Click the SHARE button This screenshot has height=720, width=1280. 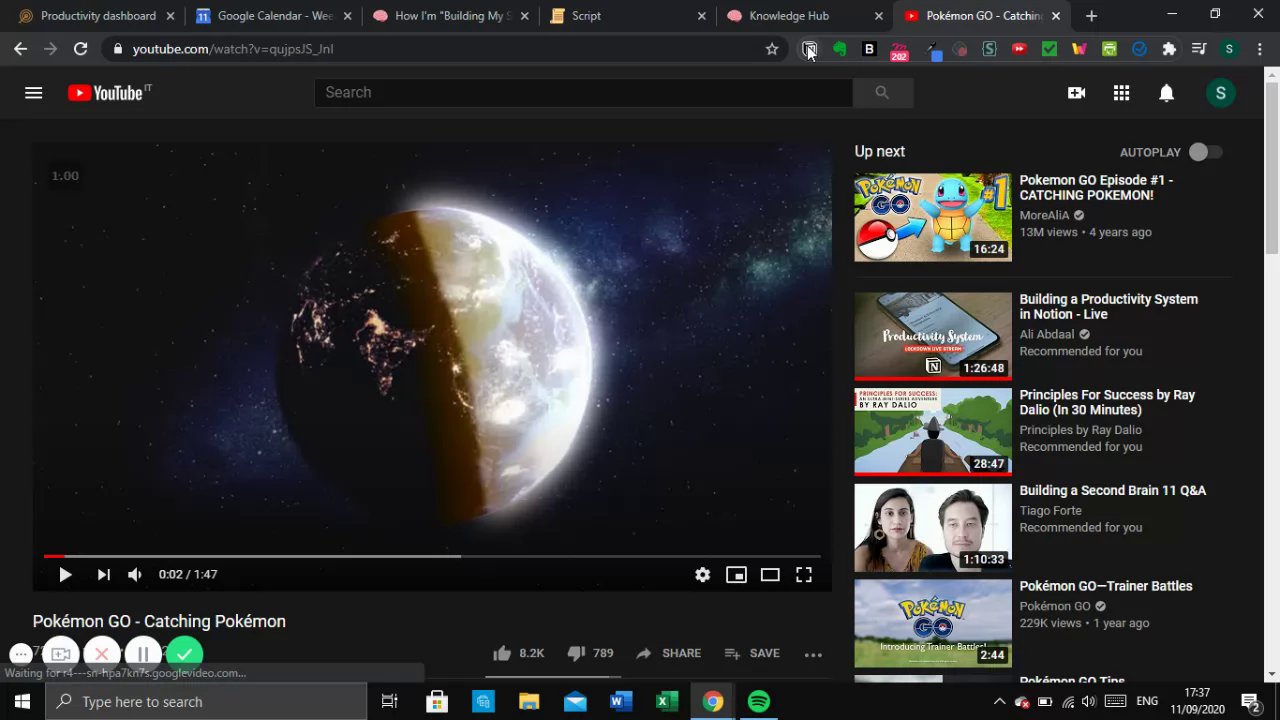pyautogui.click(x=668, y=653)
